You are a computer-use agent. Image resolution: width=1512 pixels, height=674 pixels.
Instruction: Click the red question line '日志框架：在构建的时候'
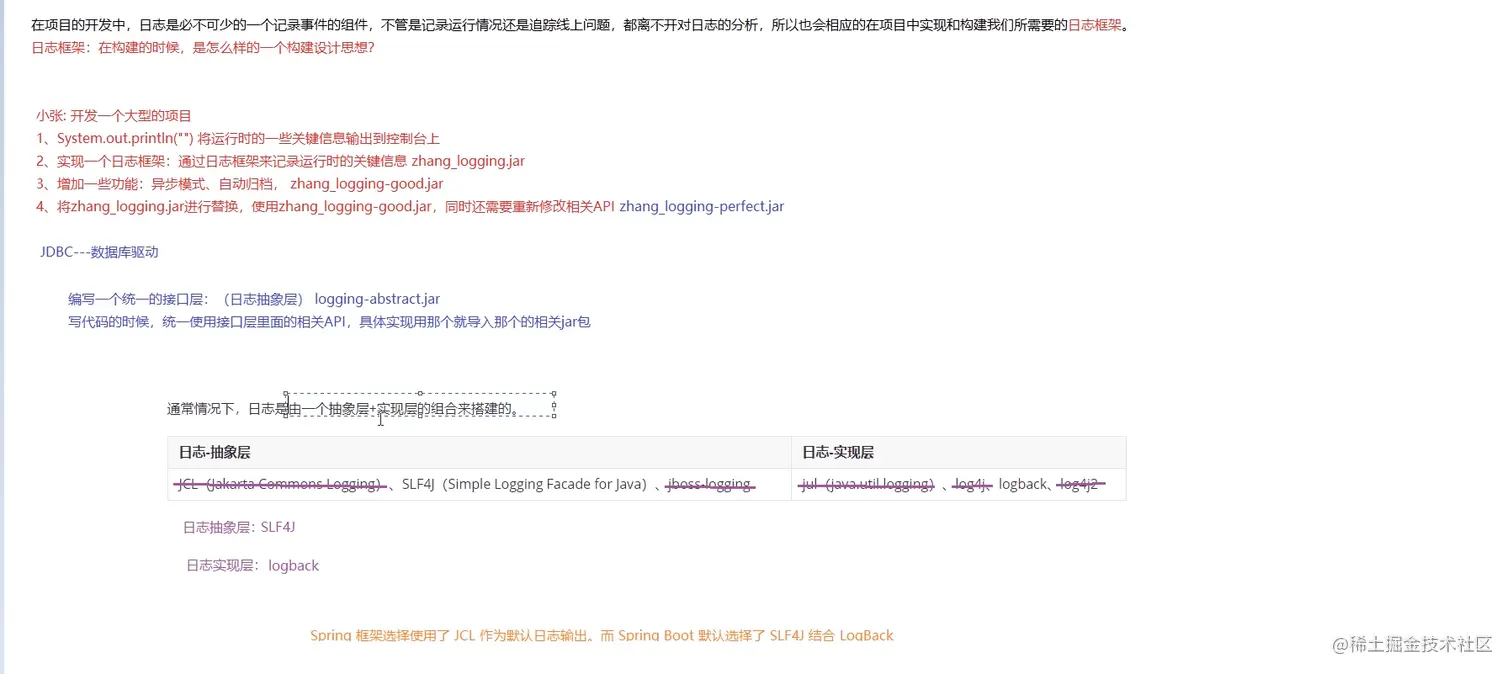(x=203, y=47)
